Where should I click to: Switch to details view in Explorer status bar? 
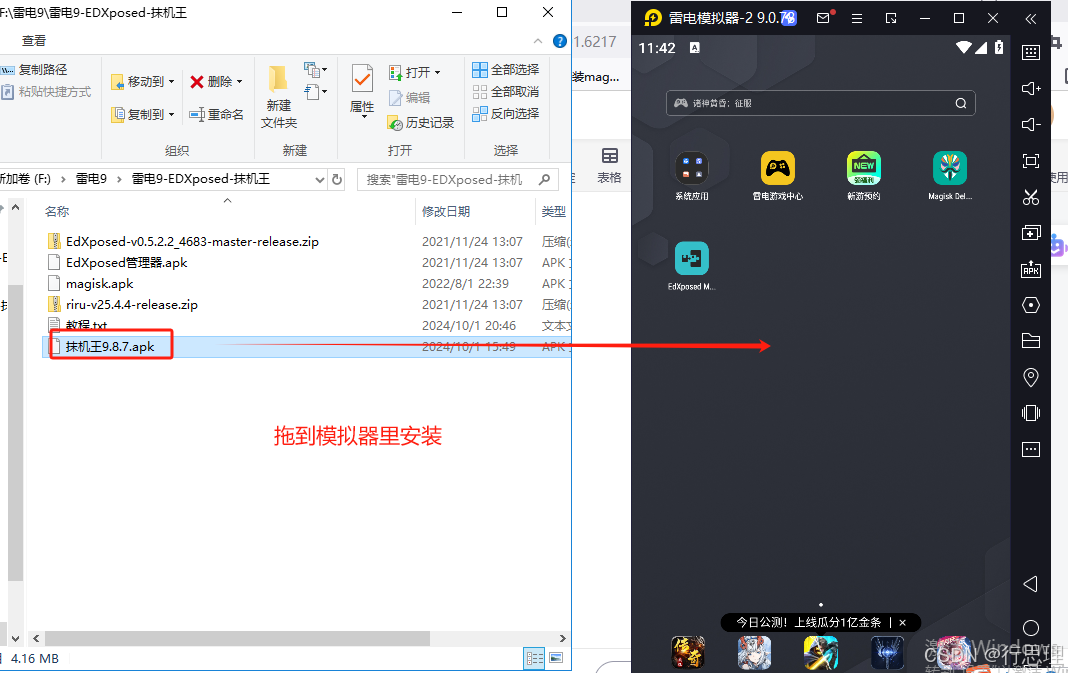(535, 658)
